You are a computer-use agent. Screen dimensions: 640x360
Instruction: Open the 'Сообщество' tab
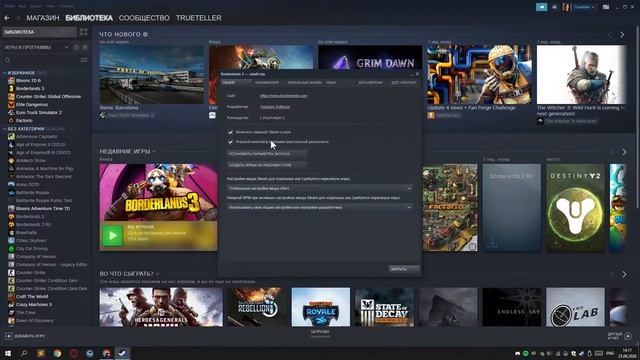[144, 18]
